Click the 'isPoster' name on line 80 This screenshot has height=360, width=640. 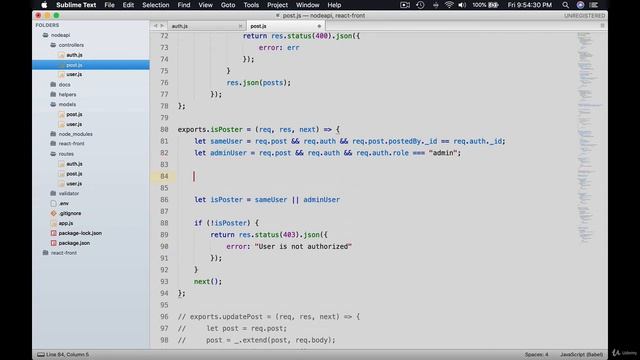pyautogui.click(x=226, y=129)
